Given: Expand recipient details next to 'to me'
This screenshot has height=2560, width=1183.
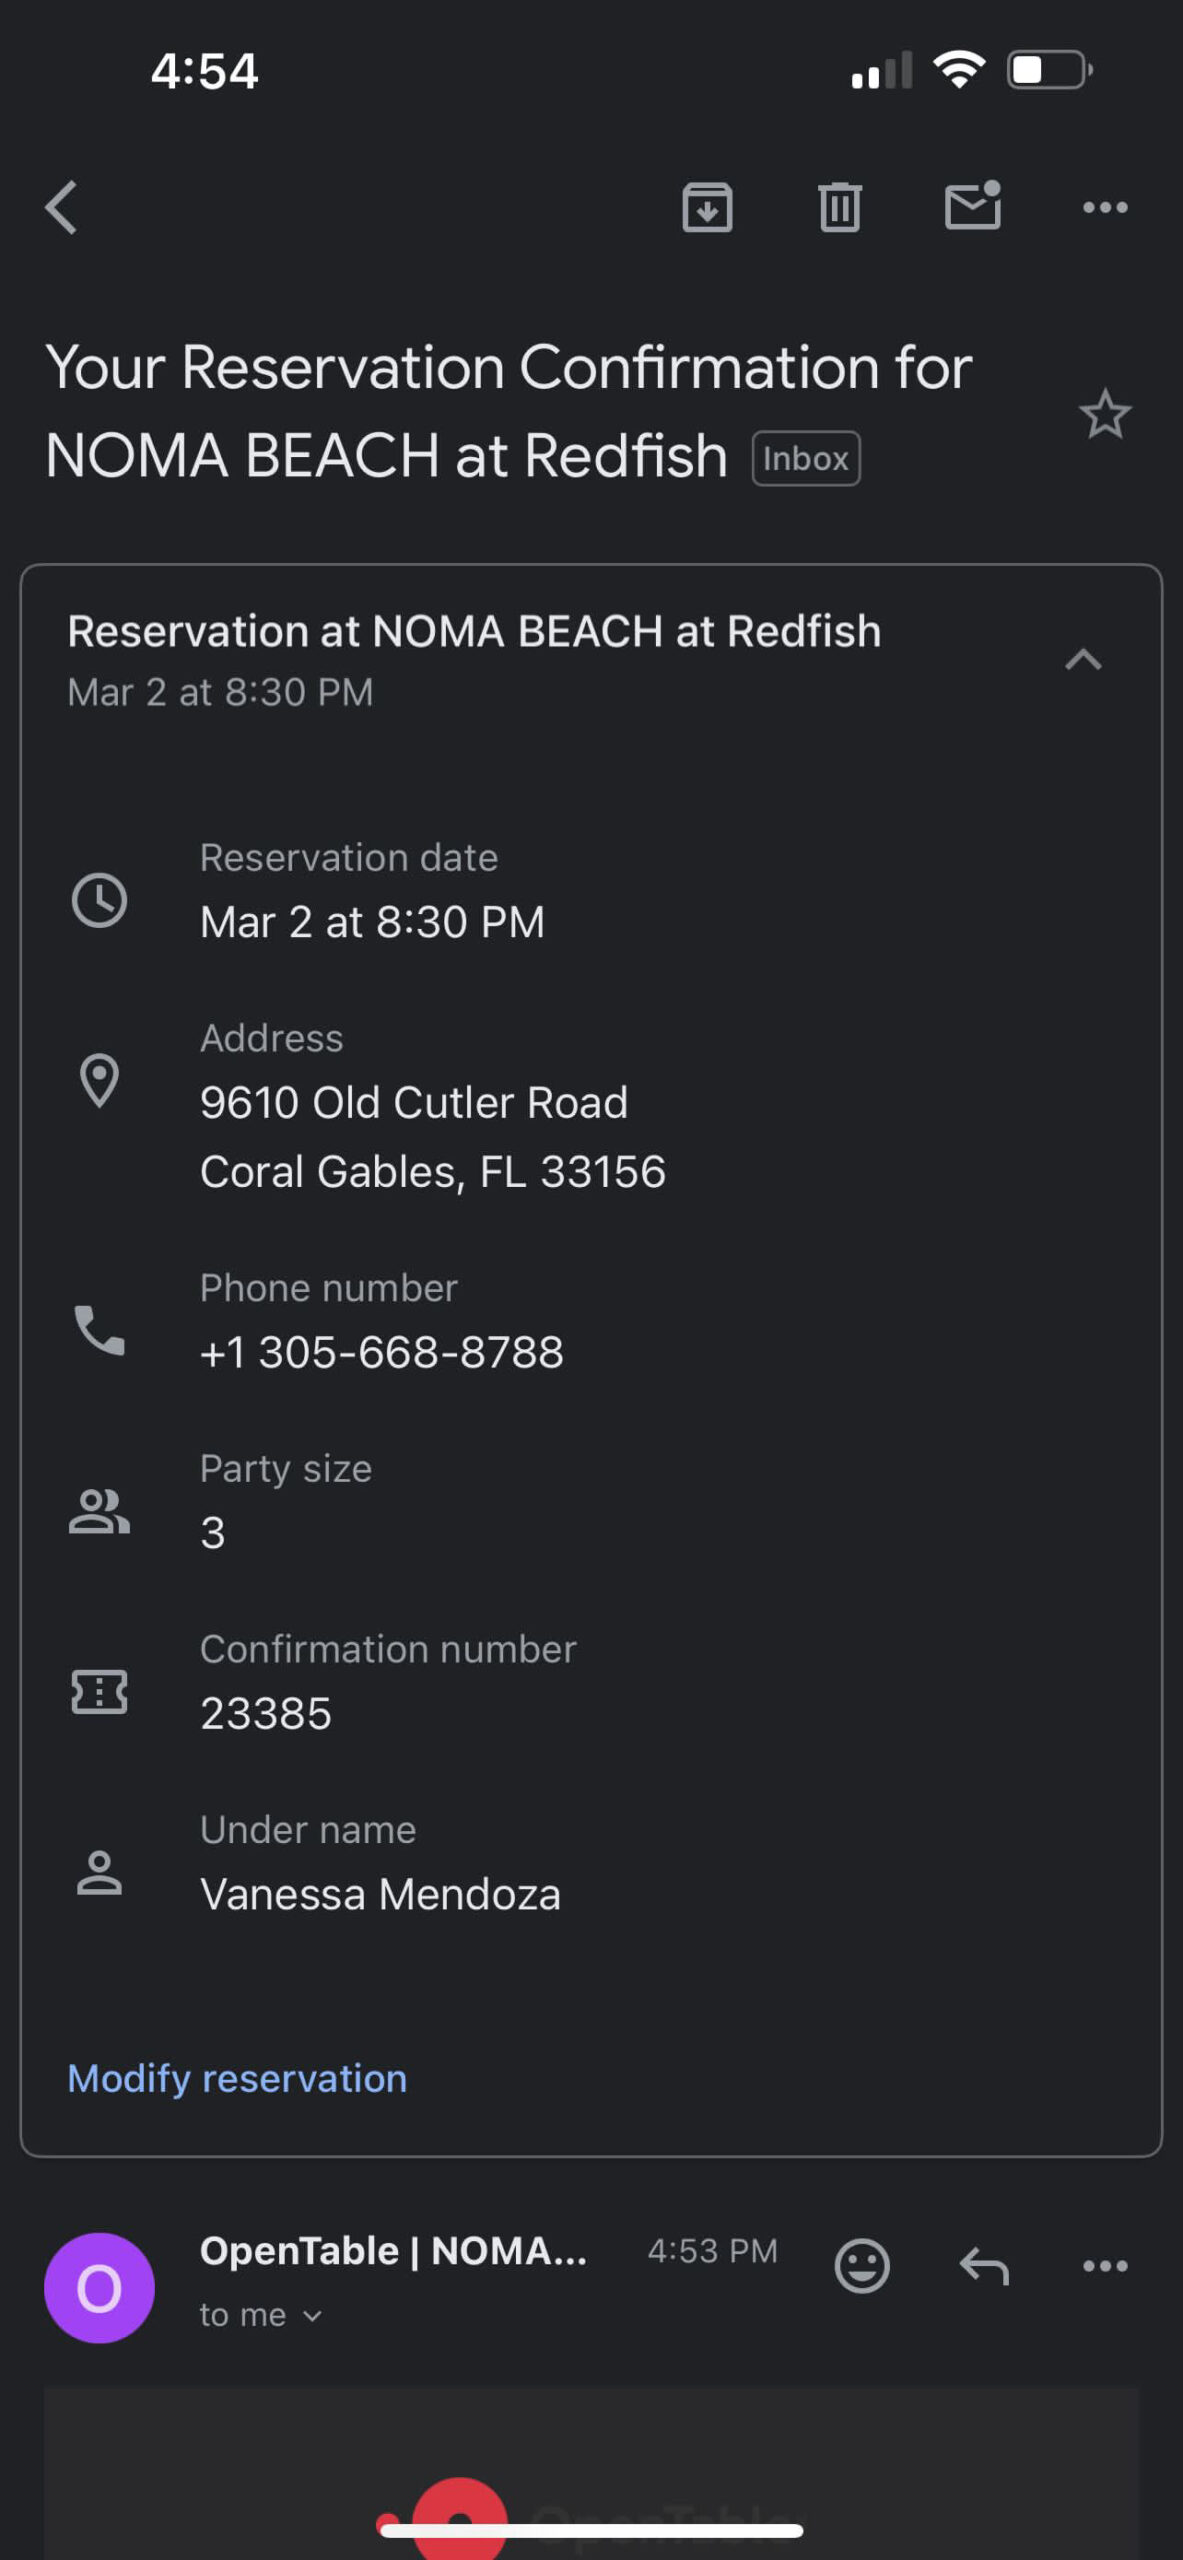Looking at the screenshot, I should tap(312, 2316).
